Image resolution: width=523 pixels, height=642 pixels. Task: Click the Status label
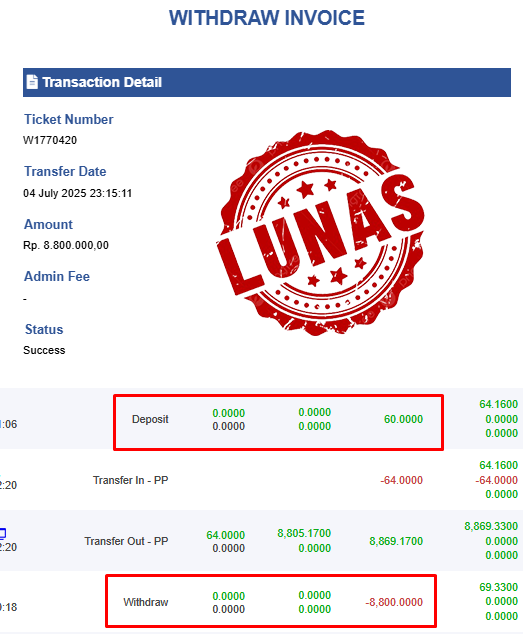(44, 329)
